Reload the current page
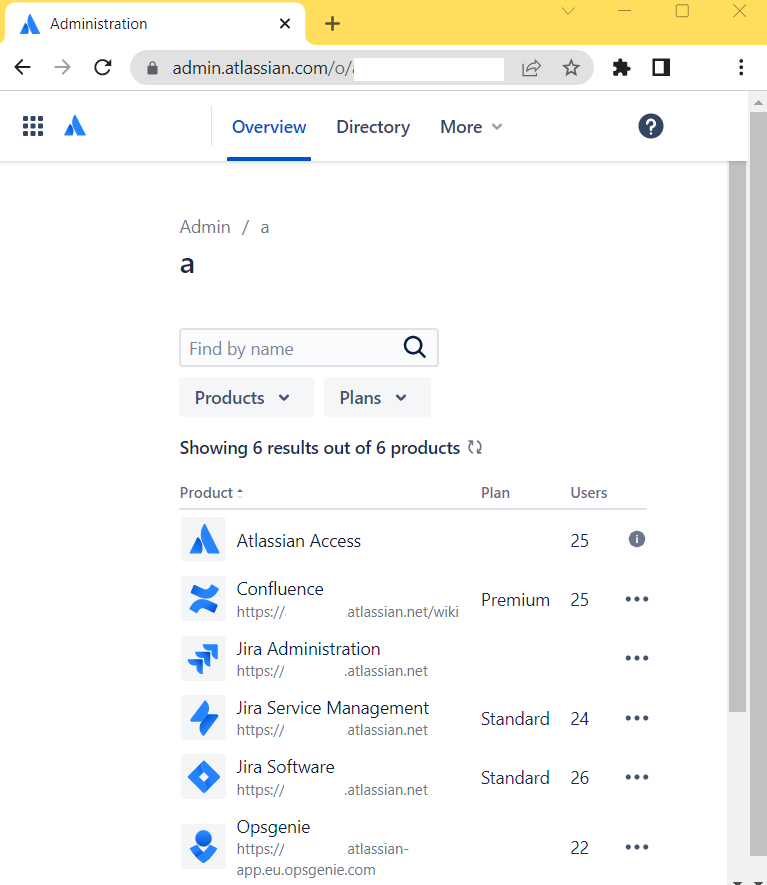Screen dimensions: 767x885 103,67
